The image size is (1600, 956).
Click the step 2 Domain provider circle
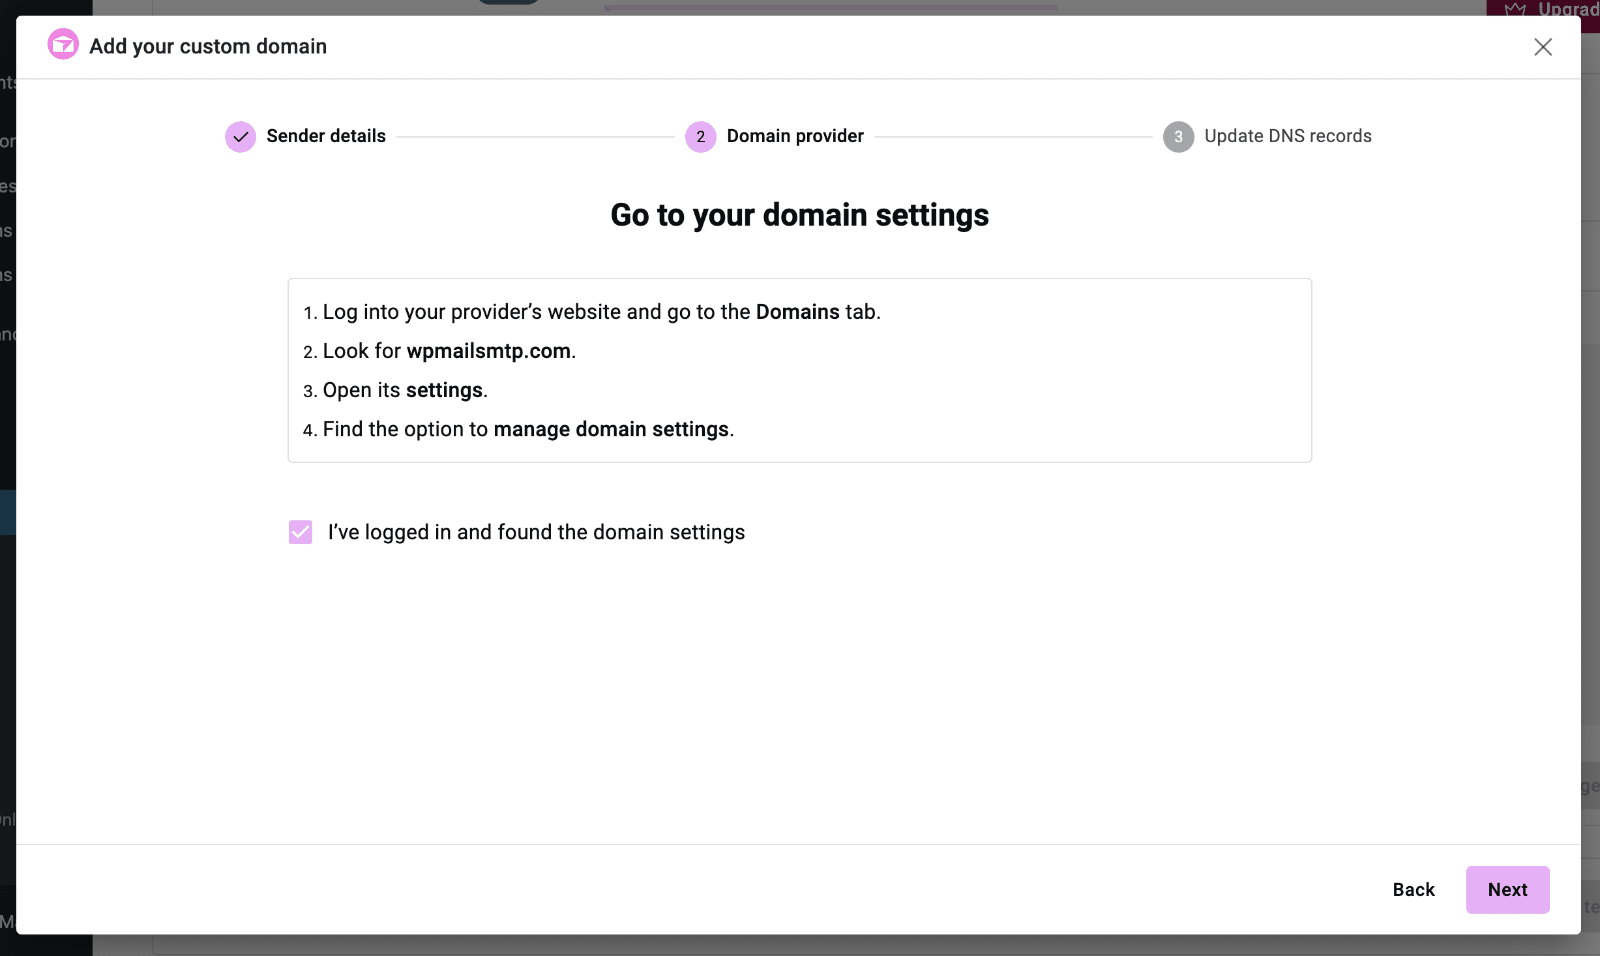coord(701,137)
